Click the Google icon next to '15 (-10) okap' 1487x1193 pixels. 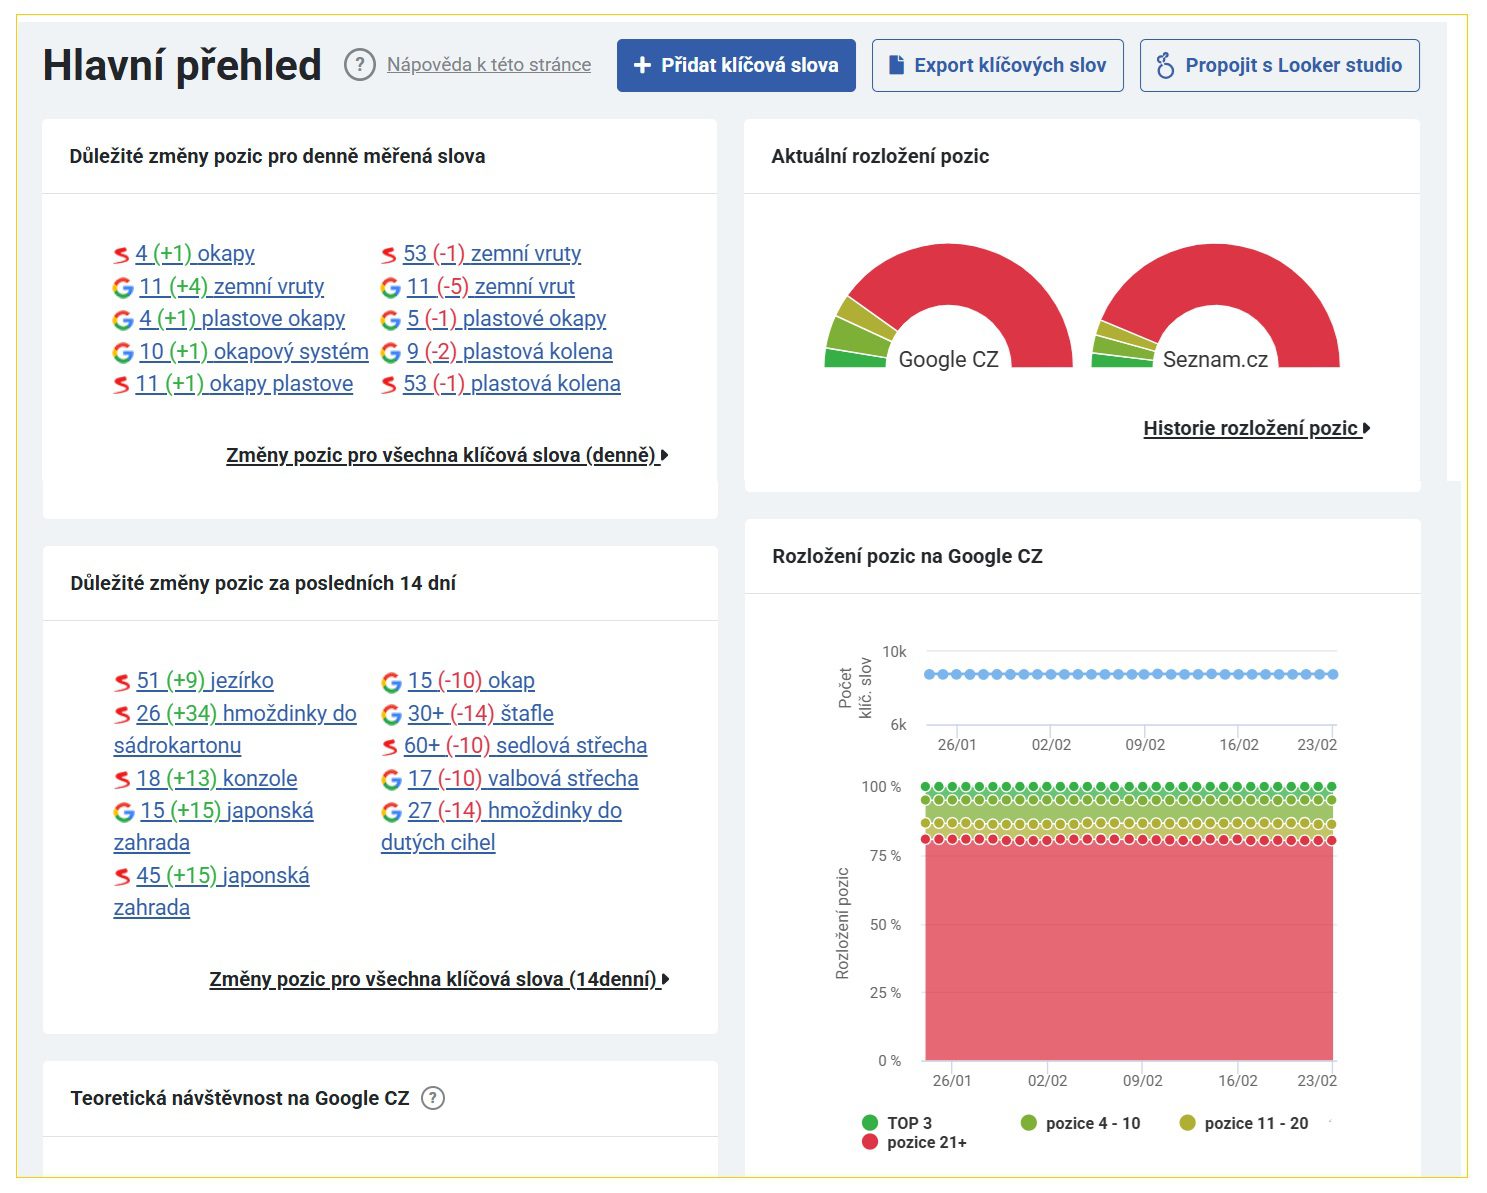click(x=391, y=682)
